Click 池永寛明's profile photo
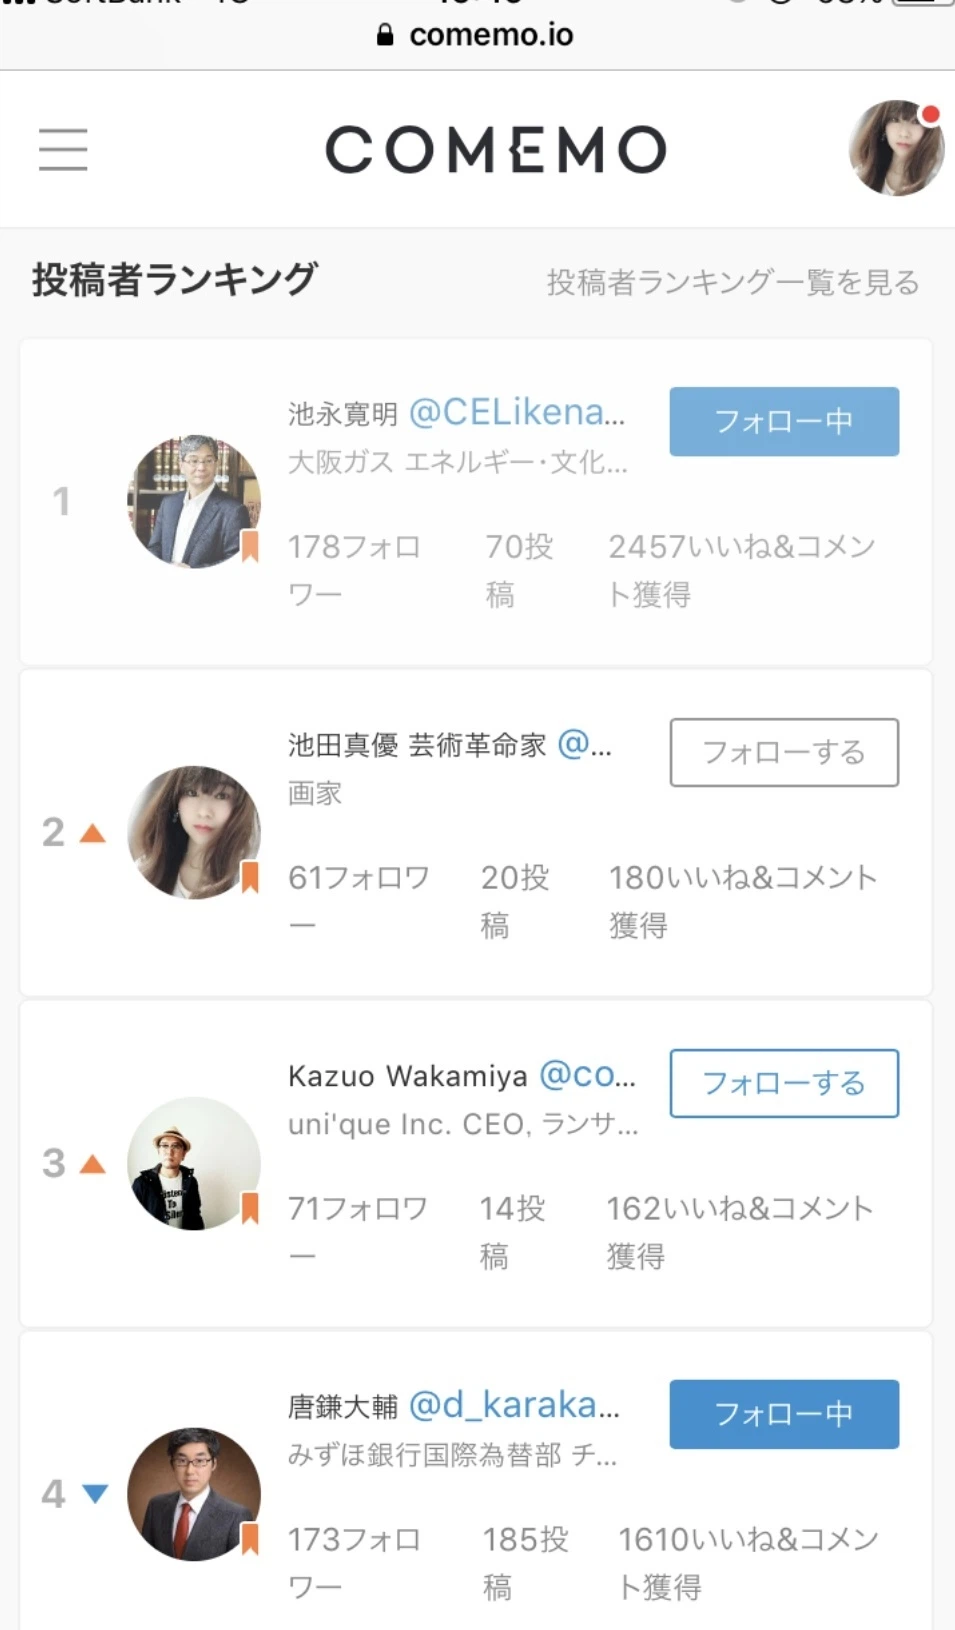The height and width of the screenshot is (1630, 955). click(193, 502)
